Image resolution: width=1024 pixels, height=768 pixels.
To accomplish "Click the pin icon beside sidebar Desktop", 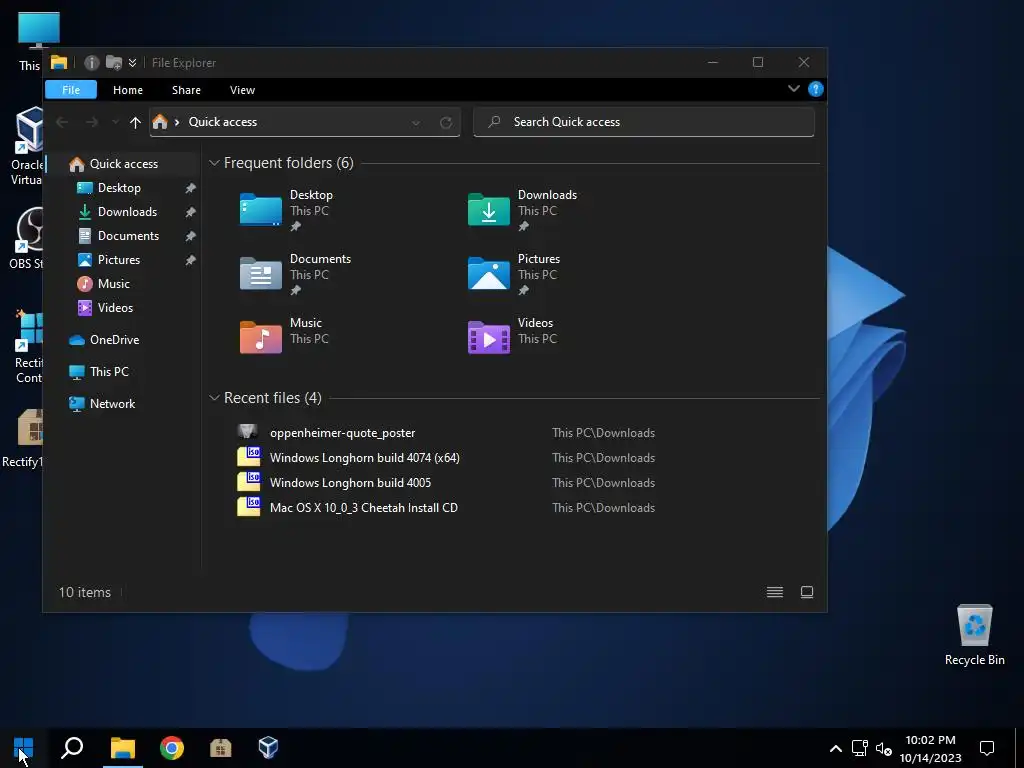I will 190,188.
